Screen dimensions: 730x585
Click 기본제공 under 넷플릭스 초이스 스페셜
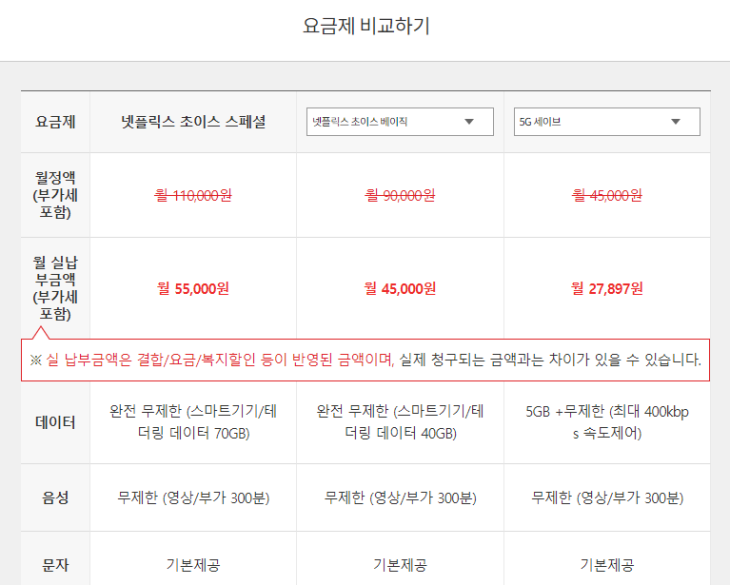tap(193, 565)
